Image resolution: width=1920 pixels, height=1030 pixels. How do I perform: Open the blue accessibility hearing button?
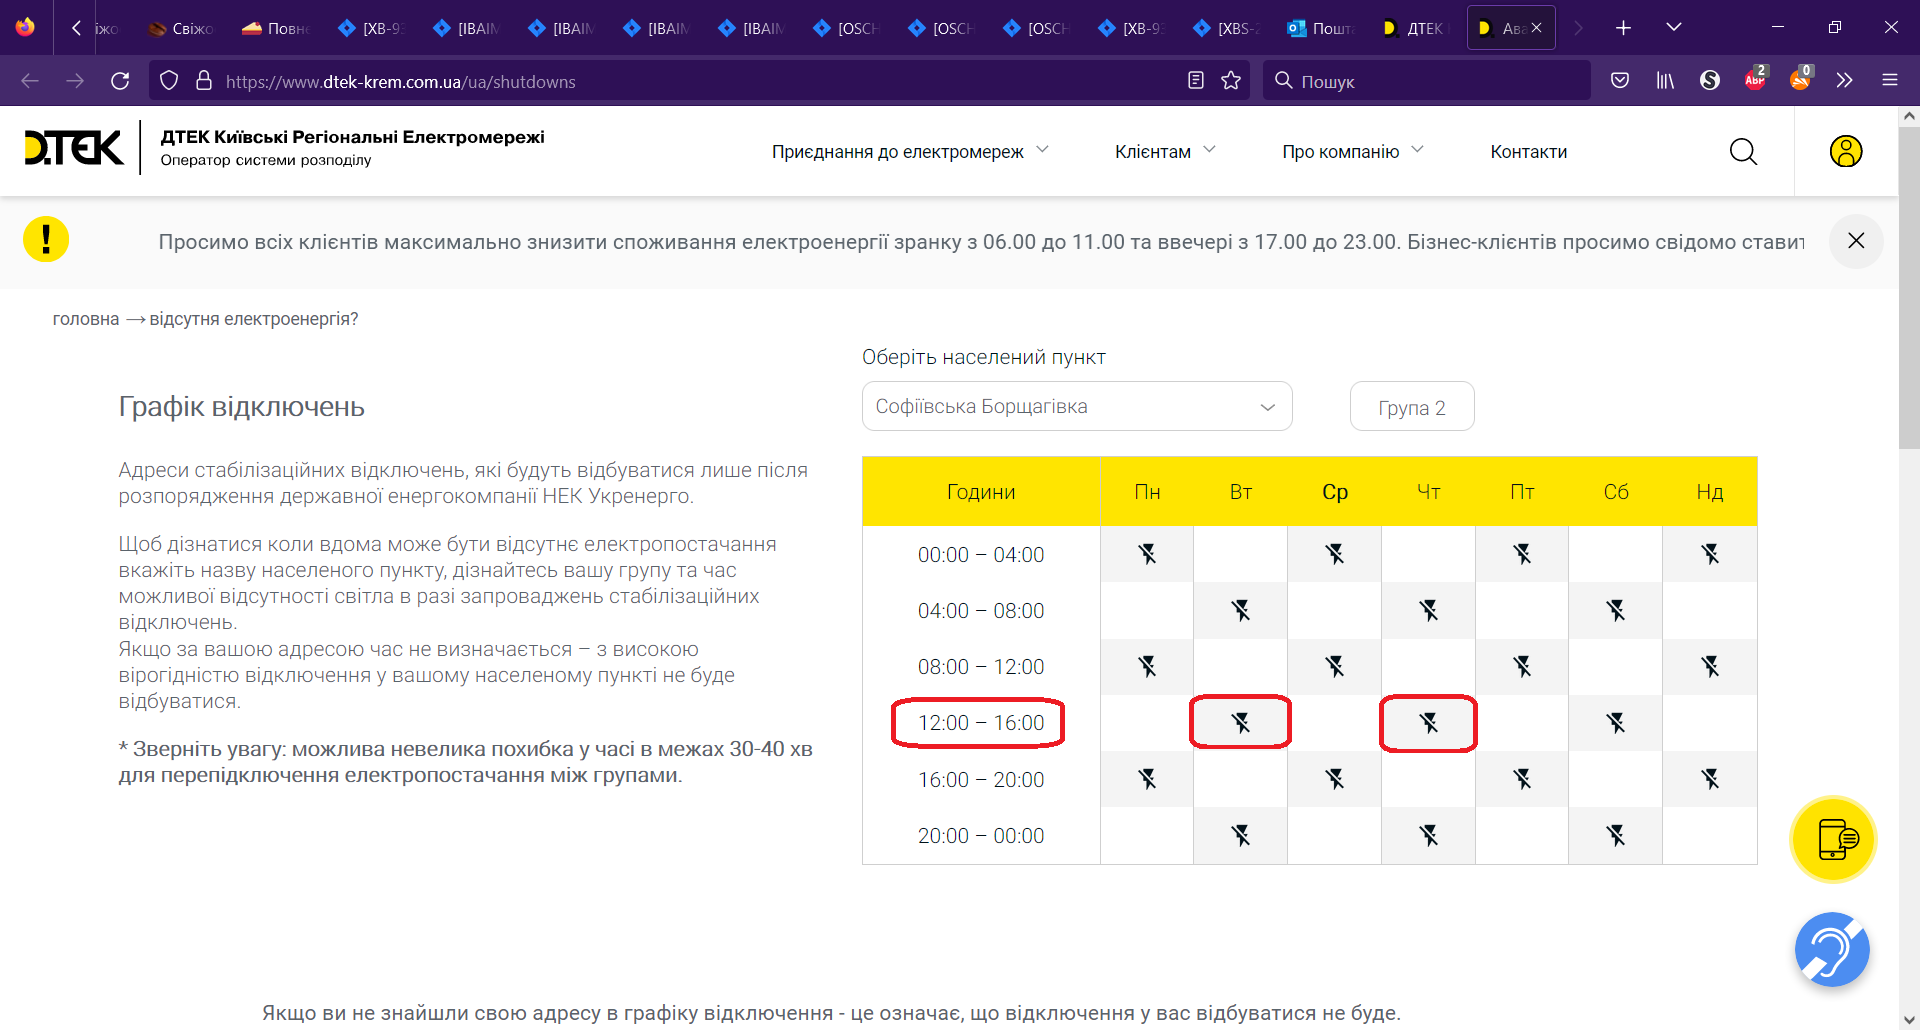(1832, 949)
